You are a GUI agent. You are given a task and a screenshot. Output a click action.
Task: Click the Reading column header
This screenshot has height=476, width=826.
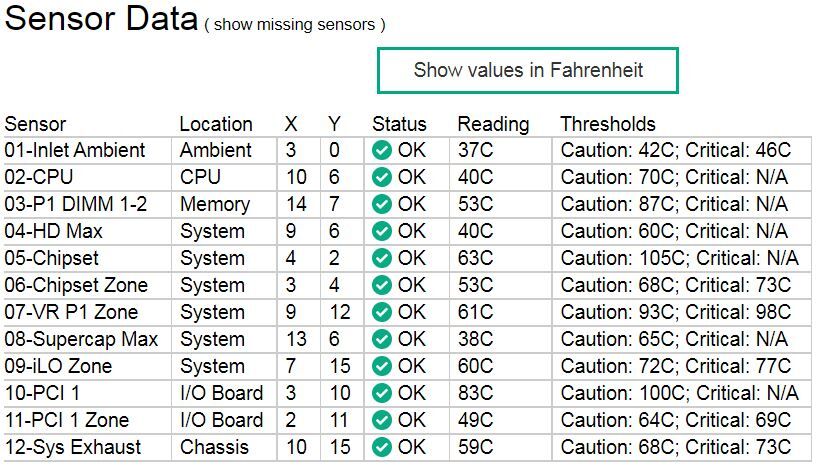493,124
